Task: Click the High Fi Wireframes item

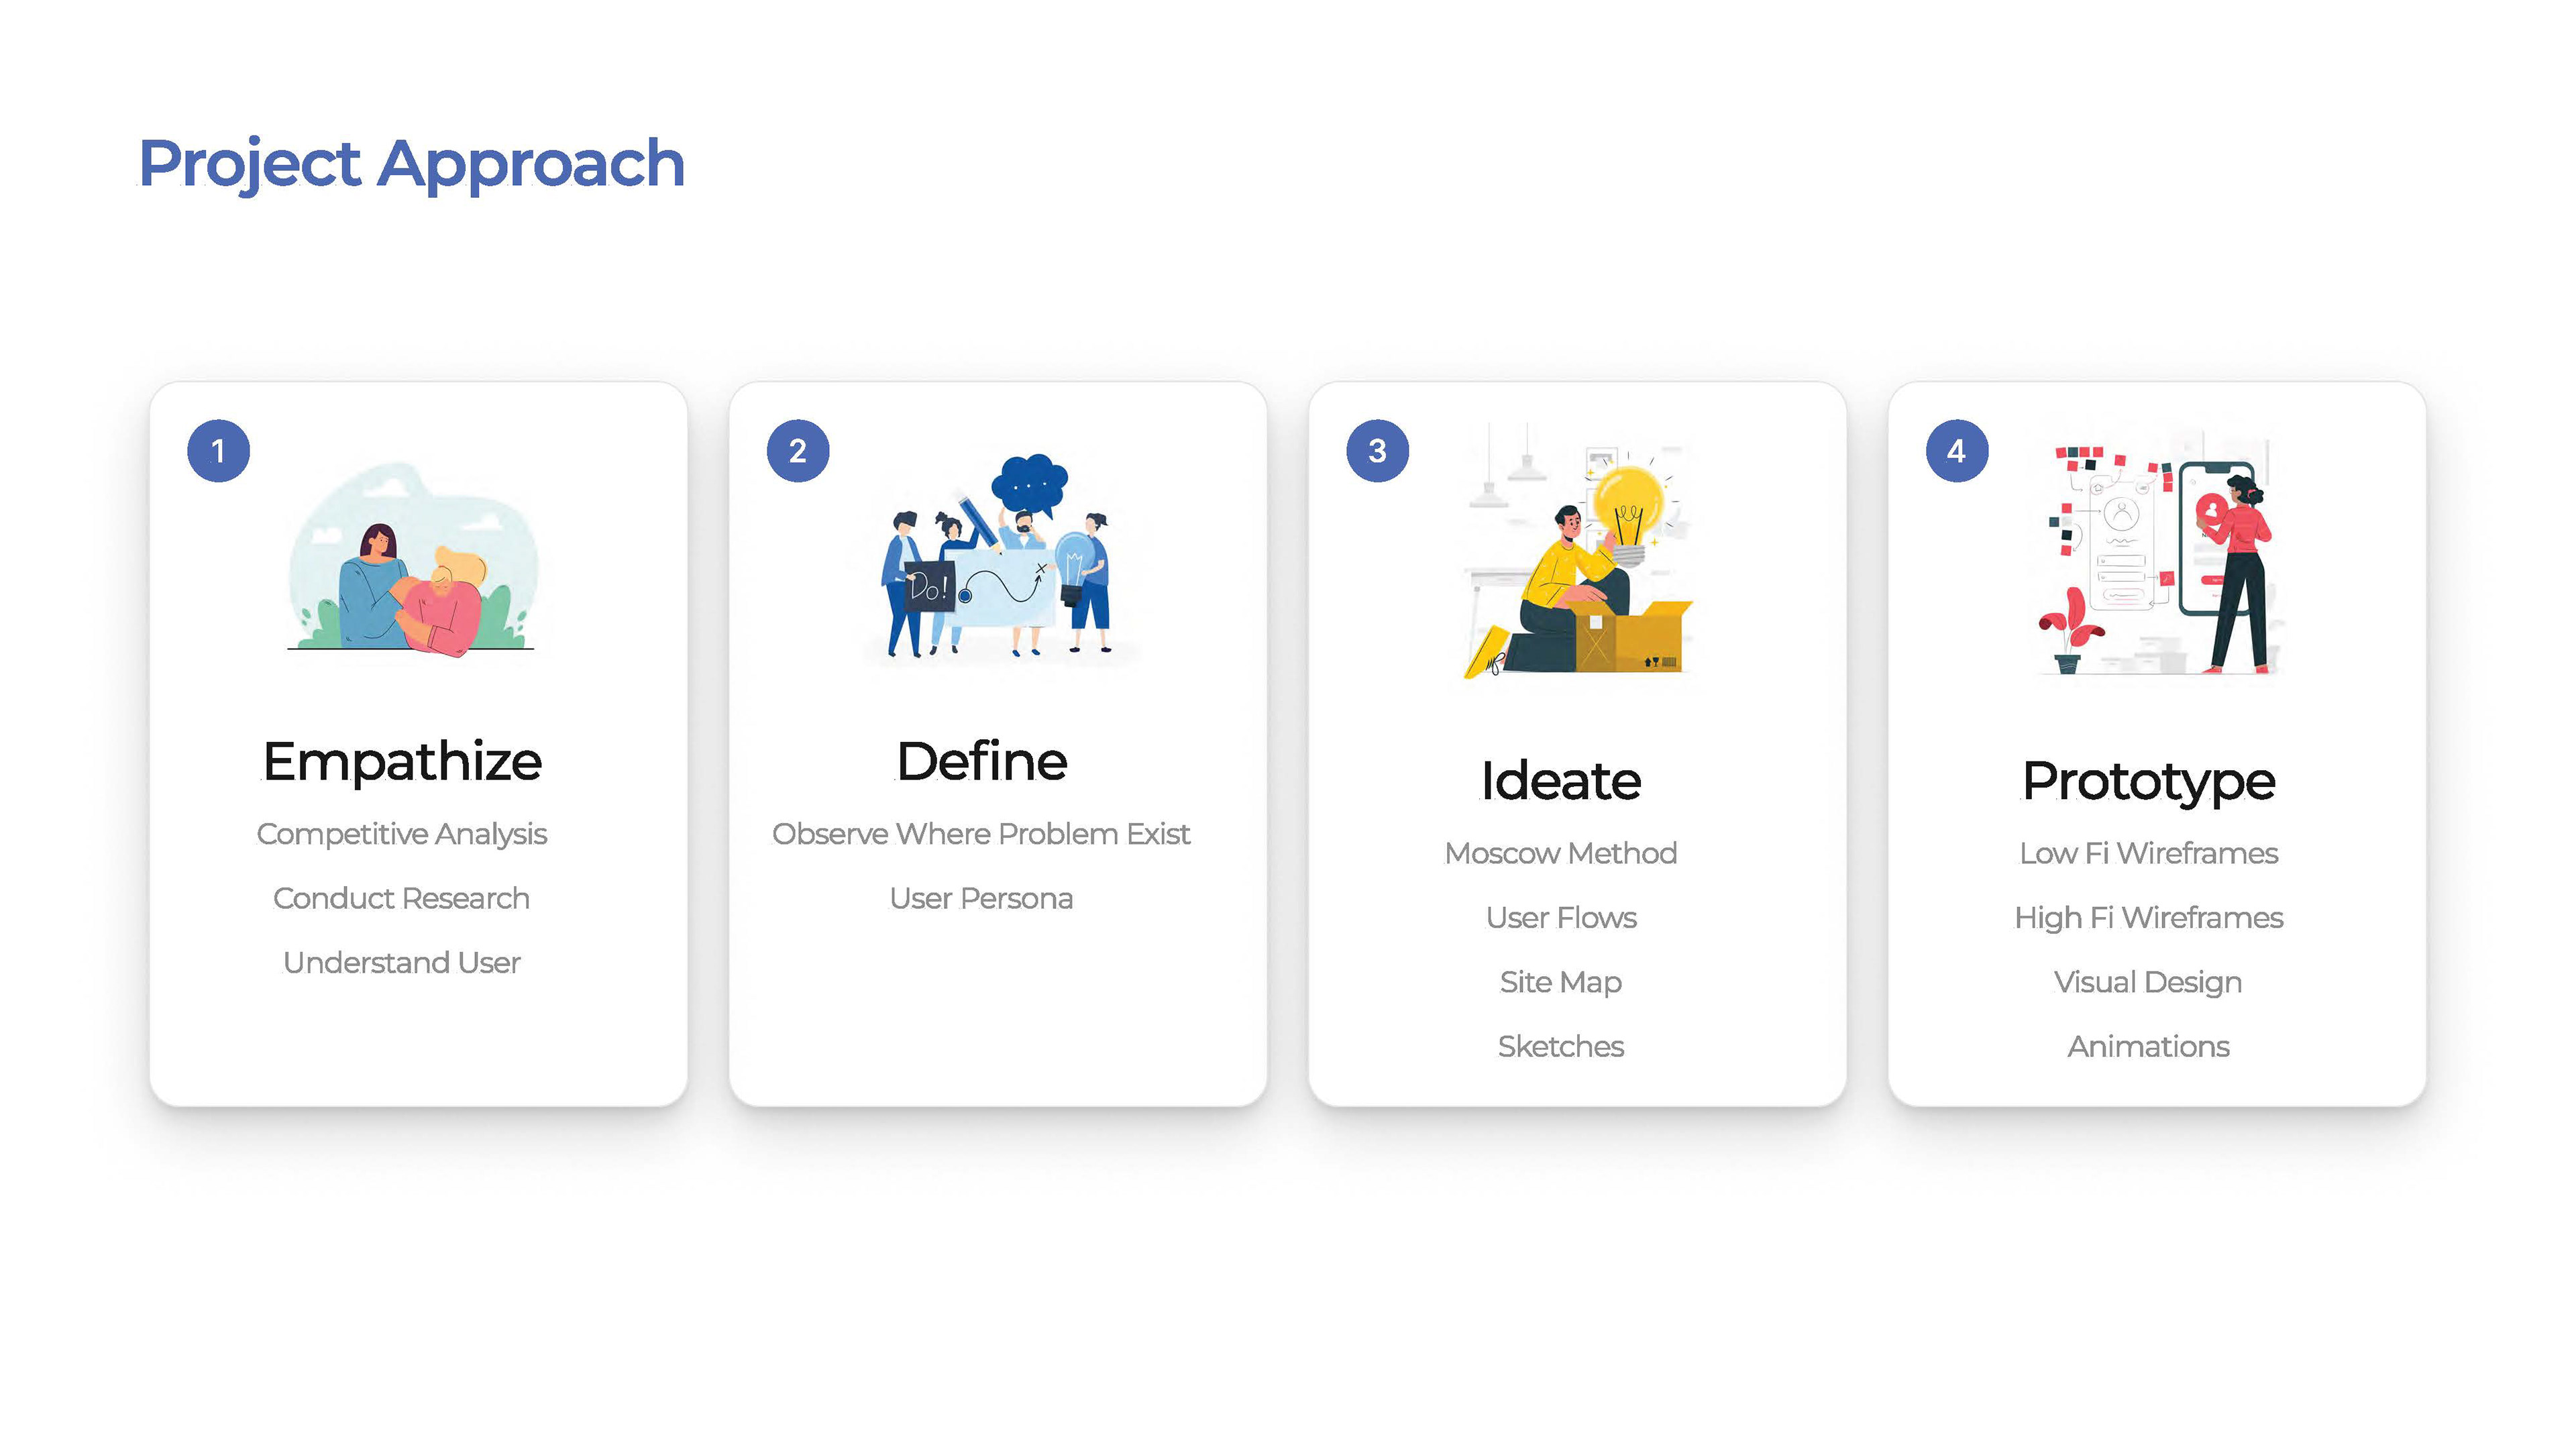Action: point(2148,917)
